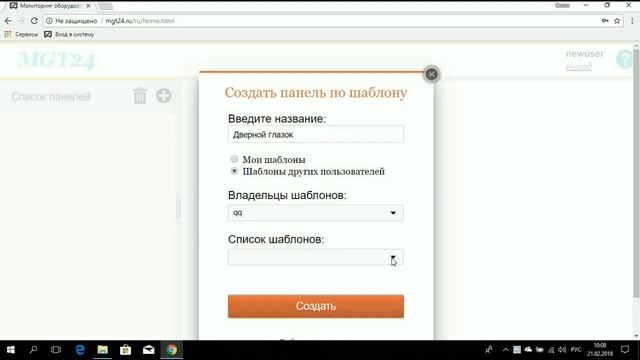Open Microsoft Store from the taskbar
The image size is (640, 360).
point(125,350)
